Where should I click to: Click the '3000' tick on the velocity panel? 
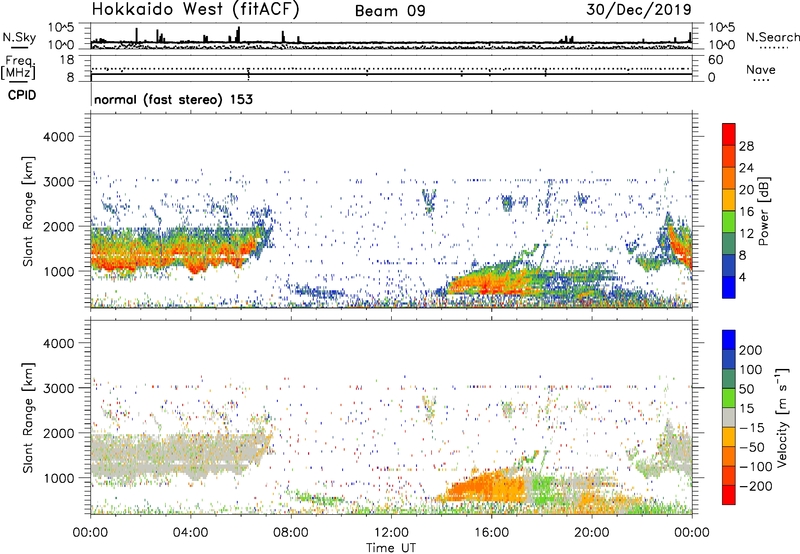point(58,388)
